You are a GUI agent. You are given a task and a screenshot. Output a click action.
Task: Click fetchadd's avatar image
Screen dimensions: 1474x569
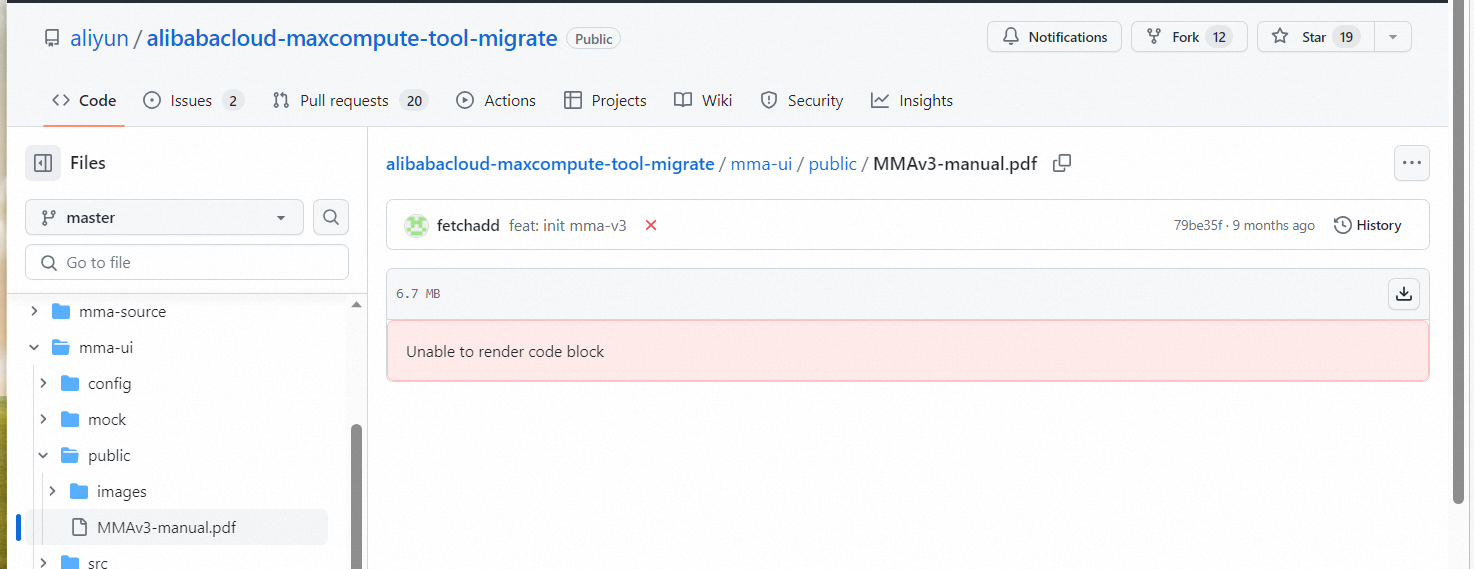click(416, 225)
